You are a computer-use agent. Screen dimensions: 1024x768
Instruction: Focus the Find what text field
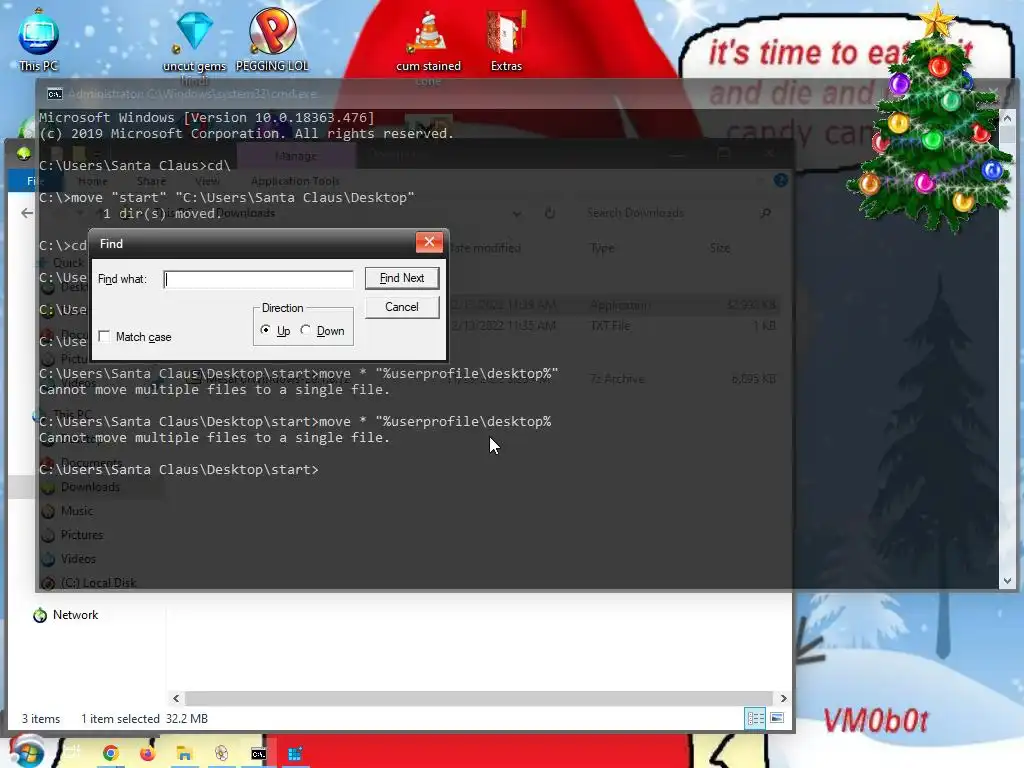point(259,280)
